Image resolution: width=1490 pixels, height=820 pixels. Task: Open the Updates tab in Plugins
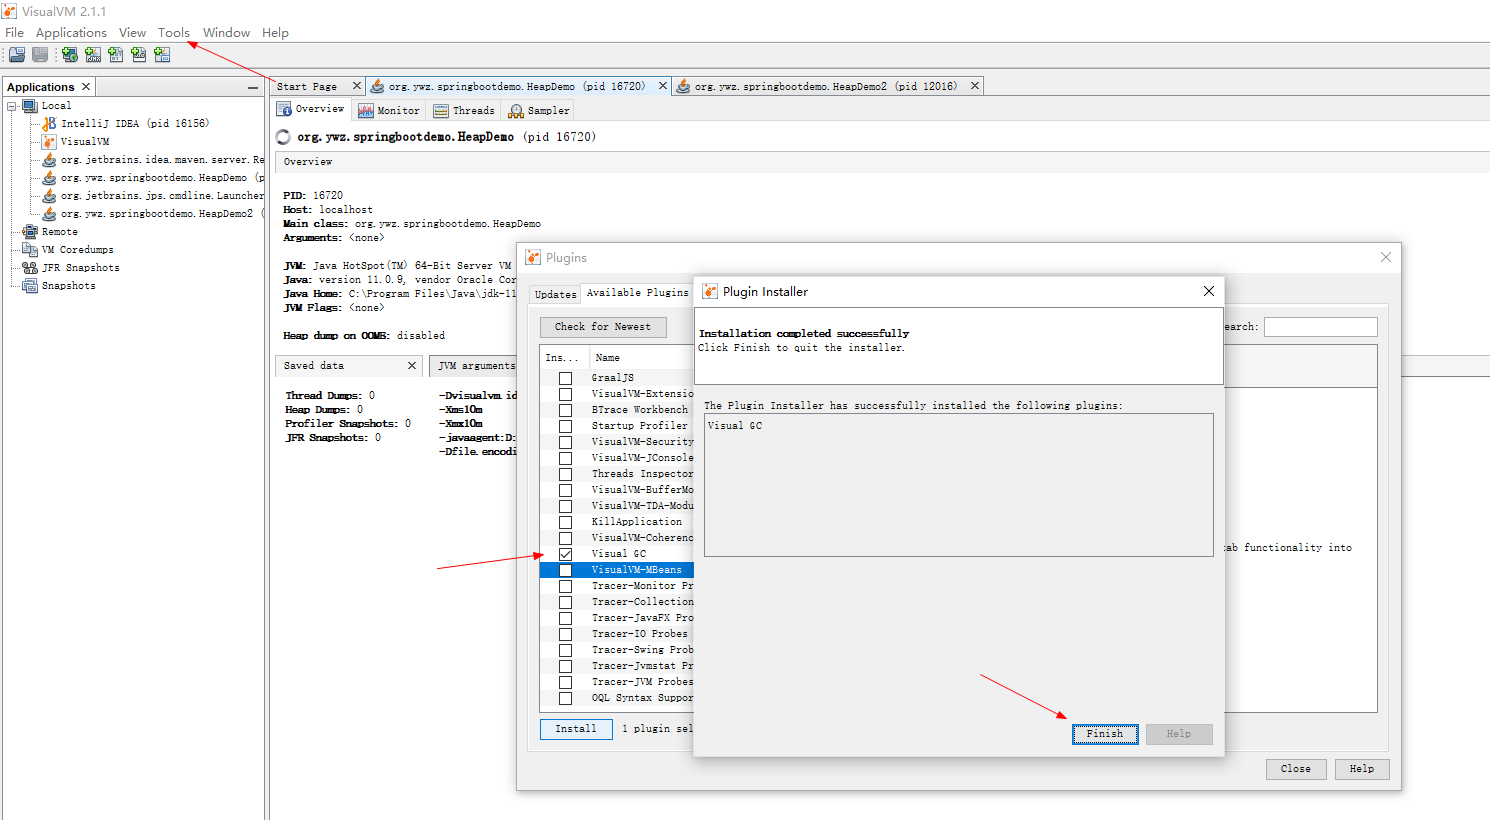(555, 294)
